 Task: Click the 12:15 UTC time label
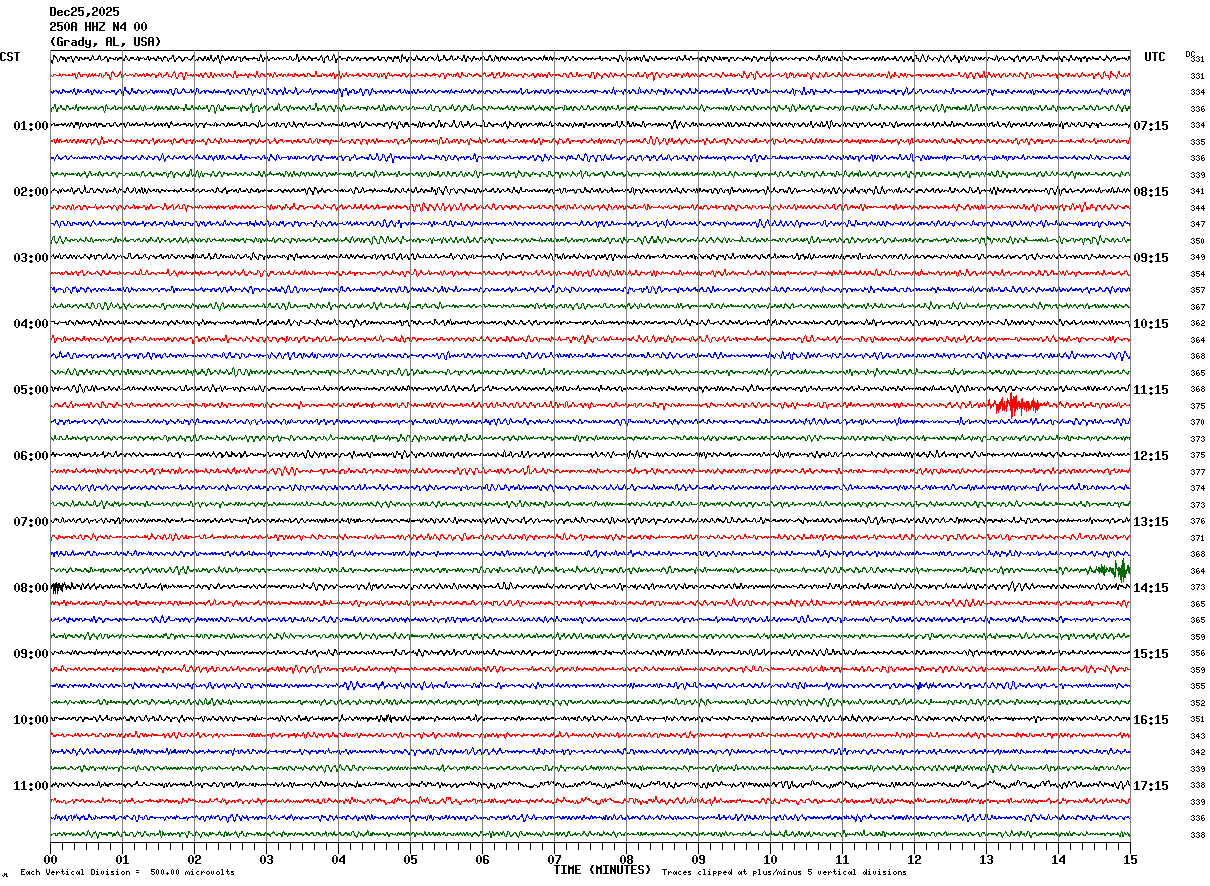tap(1151, 456)
